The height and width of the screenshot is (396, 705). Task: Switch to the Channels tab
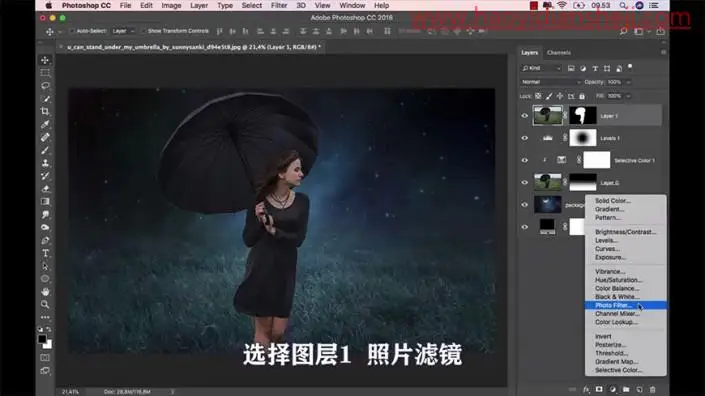coord(559,53)
